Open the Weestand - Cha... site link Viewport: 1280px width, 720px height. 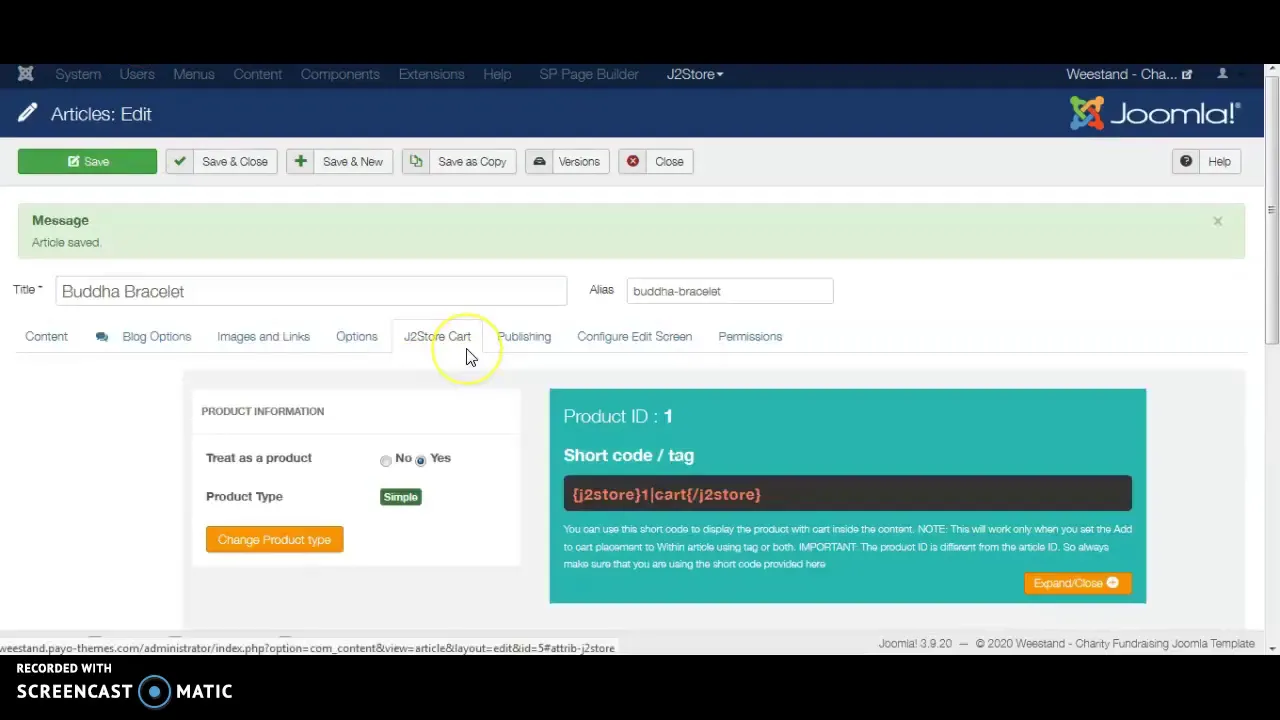tap(1129, 74)
